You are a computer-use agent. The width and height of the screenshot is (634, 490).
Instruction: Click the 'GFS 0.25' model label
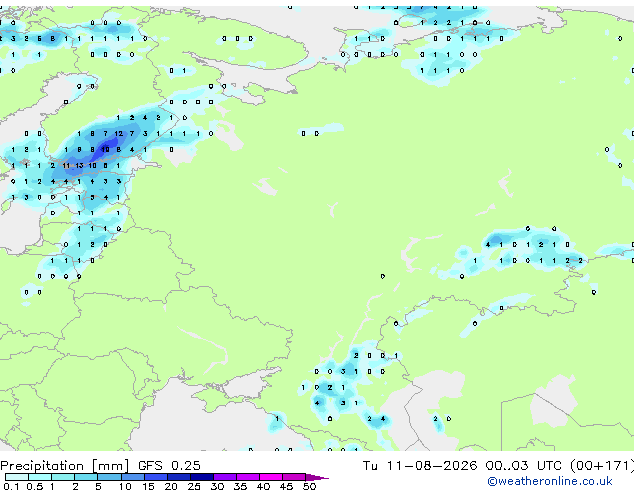click(169, 466)
